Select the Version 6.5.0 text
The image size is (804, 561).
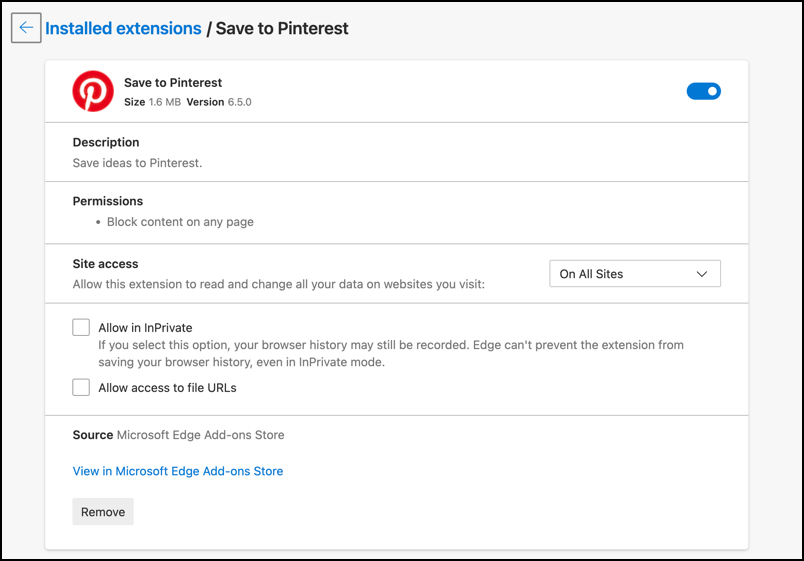coord(219,102)
